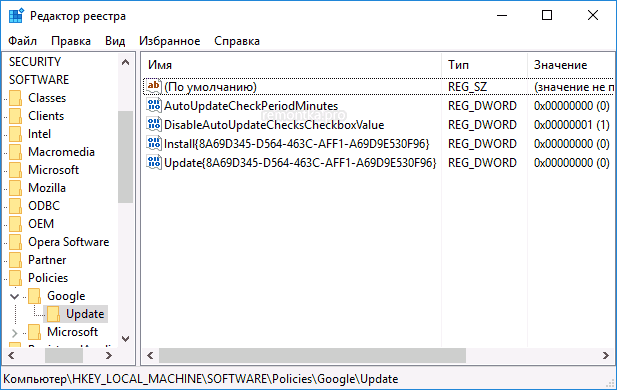Click the Registry Editor app icon in title bar
Screen dimensions: 617x390
(x=16, y=16)
